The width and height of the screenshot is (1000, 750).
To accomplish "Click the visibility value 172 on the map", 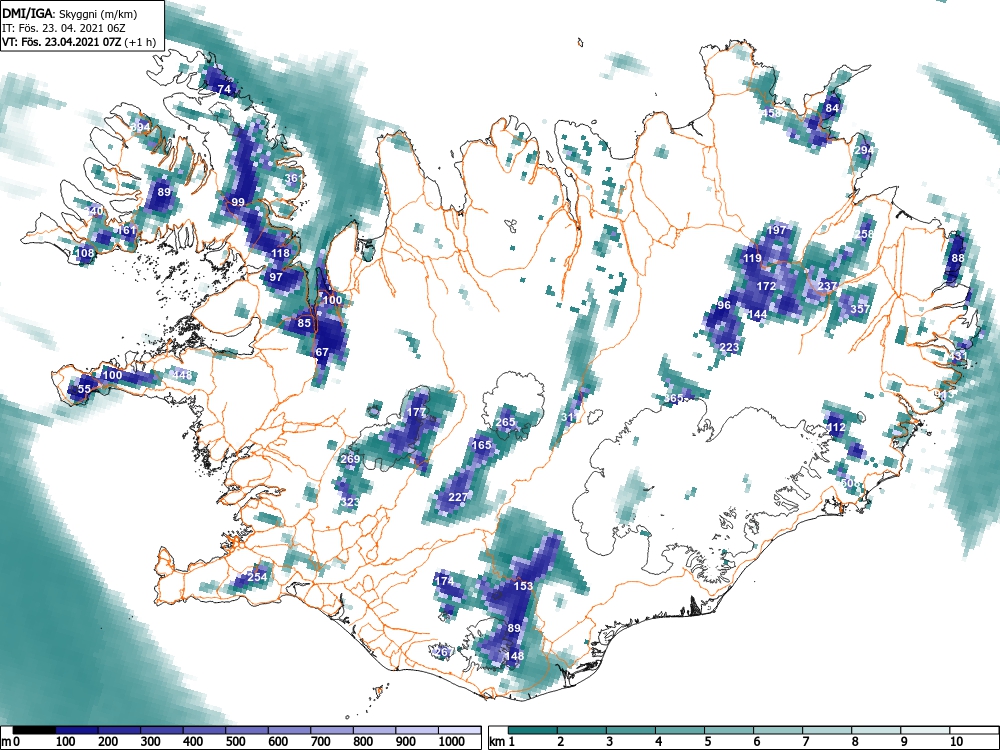I will pos(766,286).
